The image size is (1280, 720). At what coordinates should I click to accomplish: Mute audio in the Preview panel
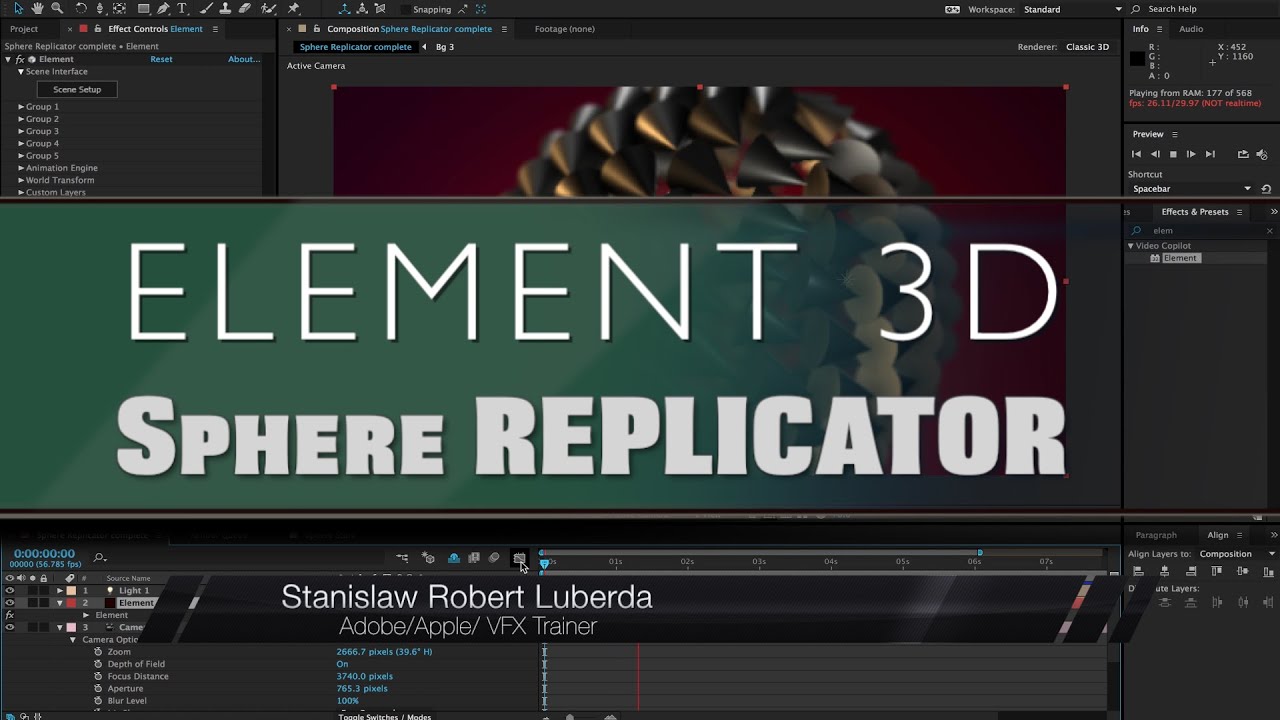tap(1262, 154)
